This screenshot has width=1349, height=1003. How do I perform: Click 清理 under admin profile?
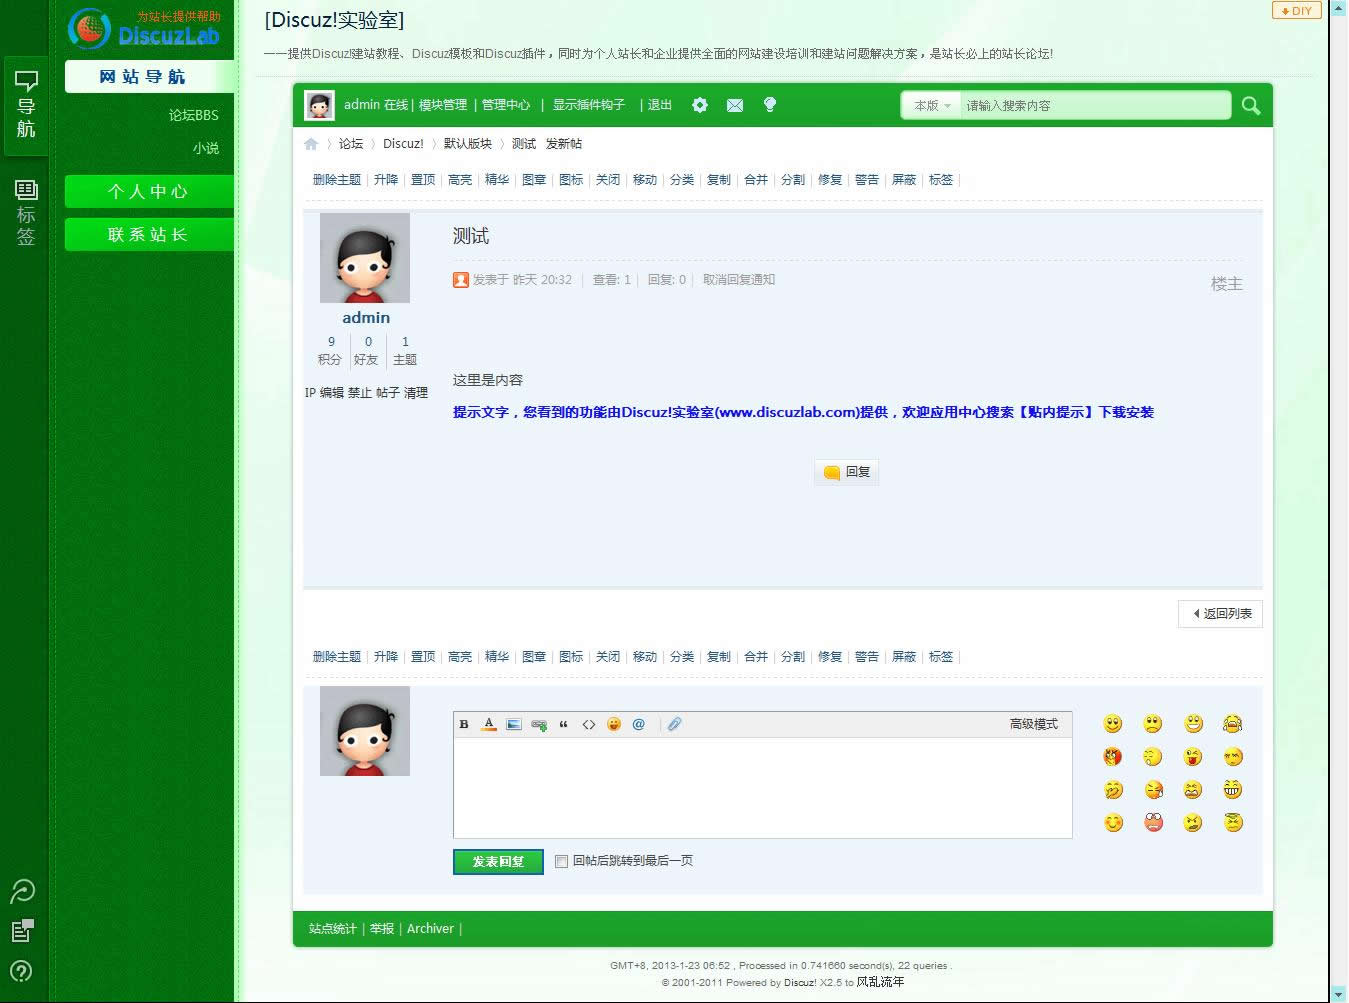416,393
